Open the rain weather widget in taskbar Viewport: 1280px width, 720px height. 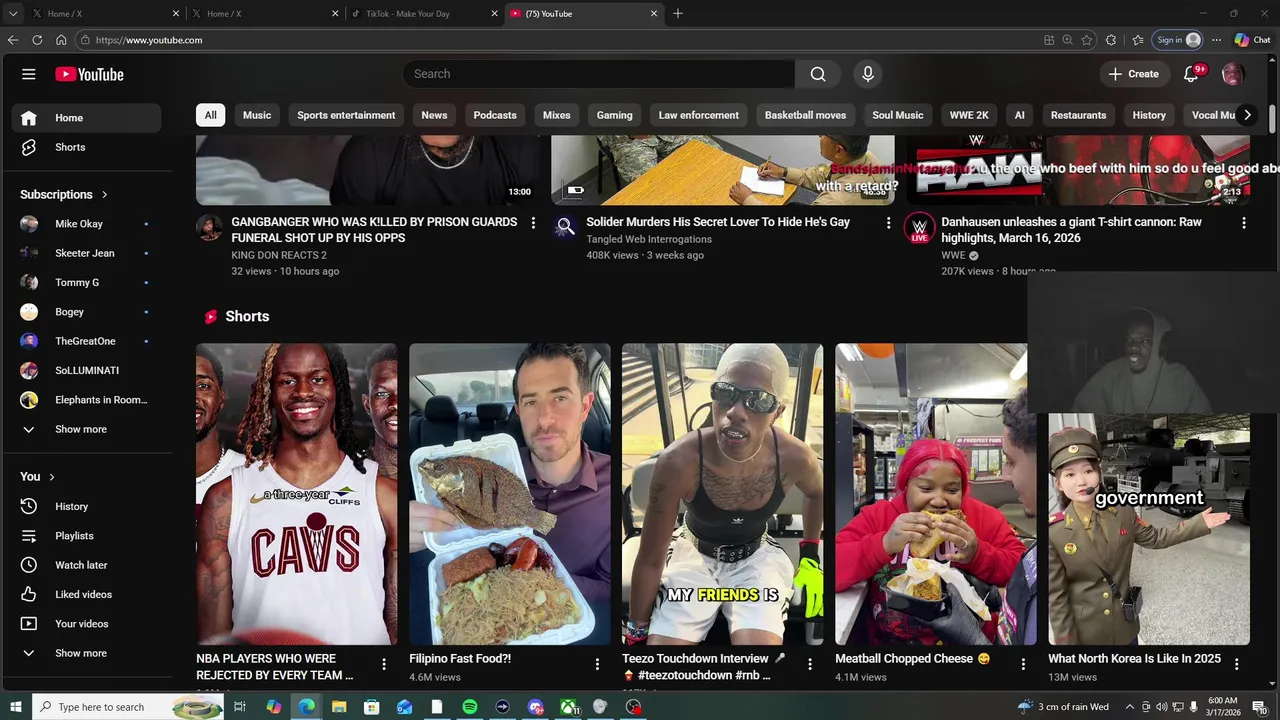coord(1063,707)
